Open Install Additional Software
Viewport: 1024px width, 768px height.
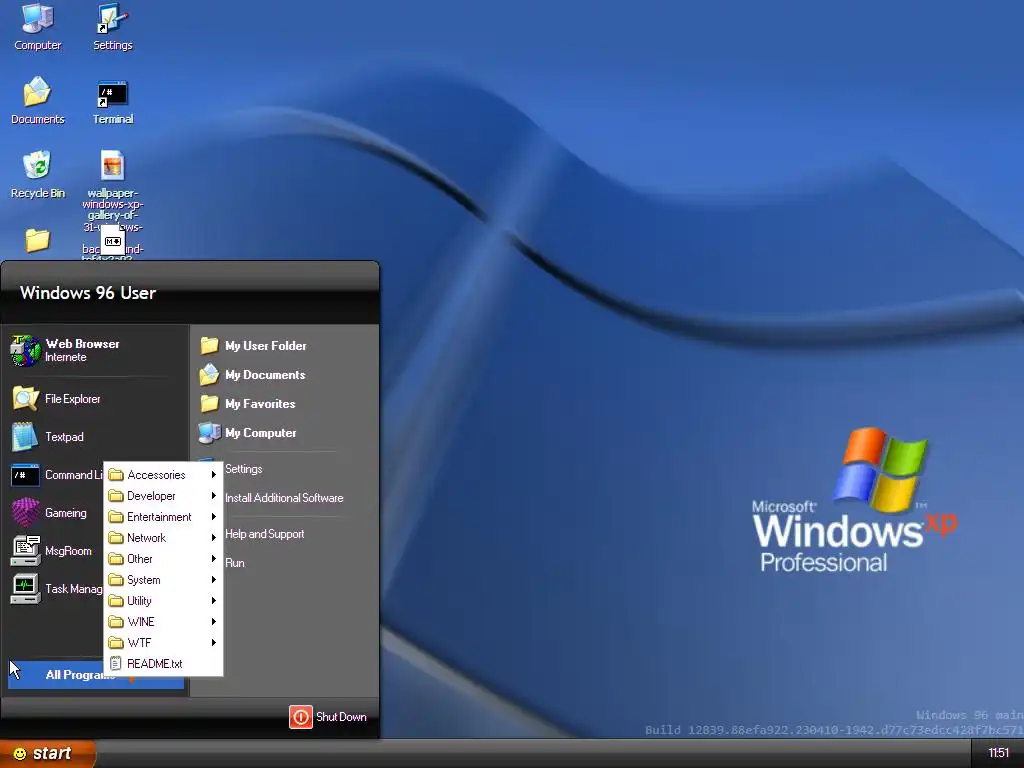click(284, 498)
